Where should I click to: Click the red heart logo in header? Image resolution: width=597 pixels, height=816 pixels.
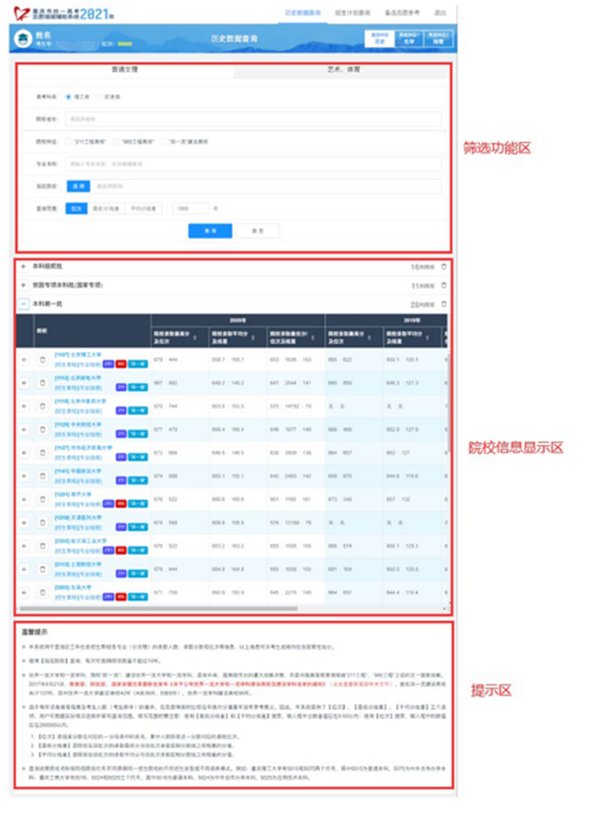pos(21,13)
